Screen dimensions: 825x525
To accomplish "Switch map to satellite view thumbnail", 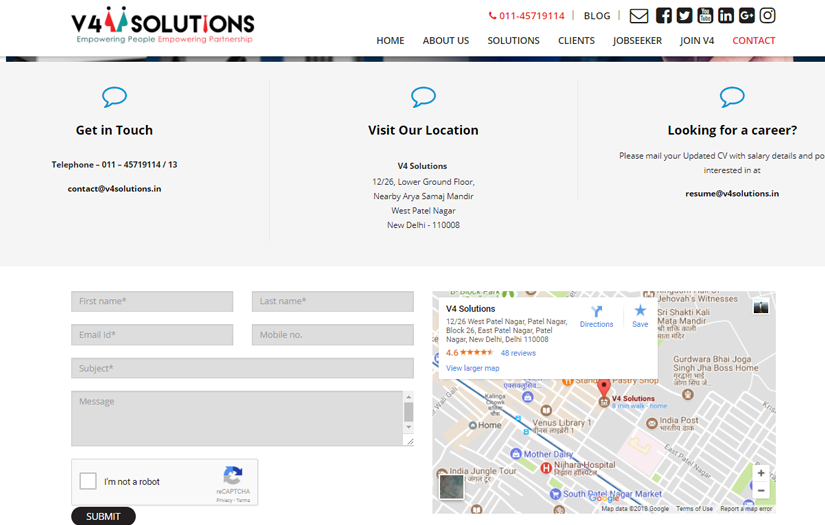I will (451, 487).
